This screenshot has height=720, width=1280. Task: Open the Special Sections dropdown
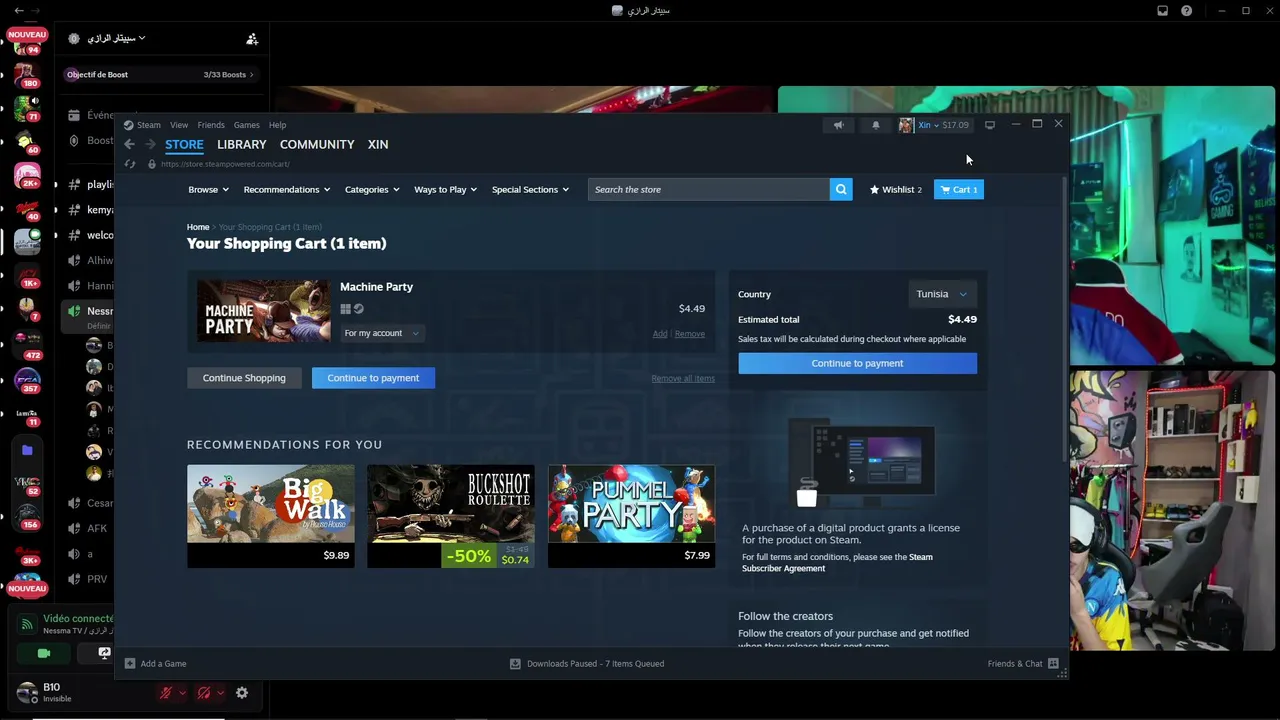click(530, 189)
